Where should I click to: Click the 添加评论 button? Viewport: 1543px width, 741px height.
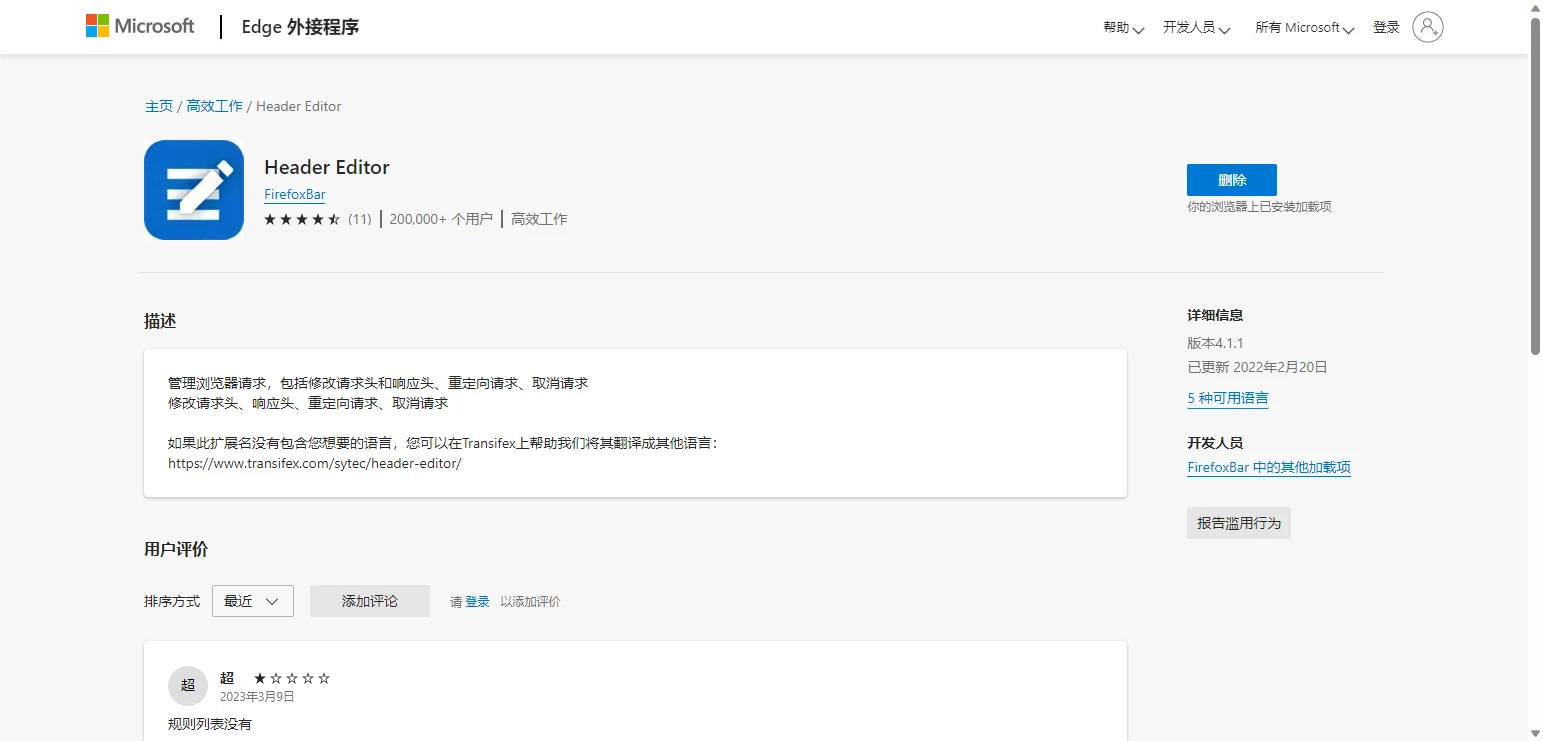[x=370, y=601]
